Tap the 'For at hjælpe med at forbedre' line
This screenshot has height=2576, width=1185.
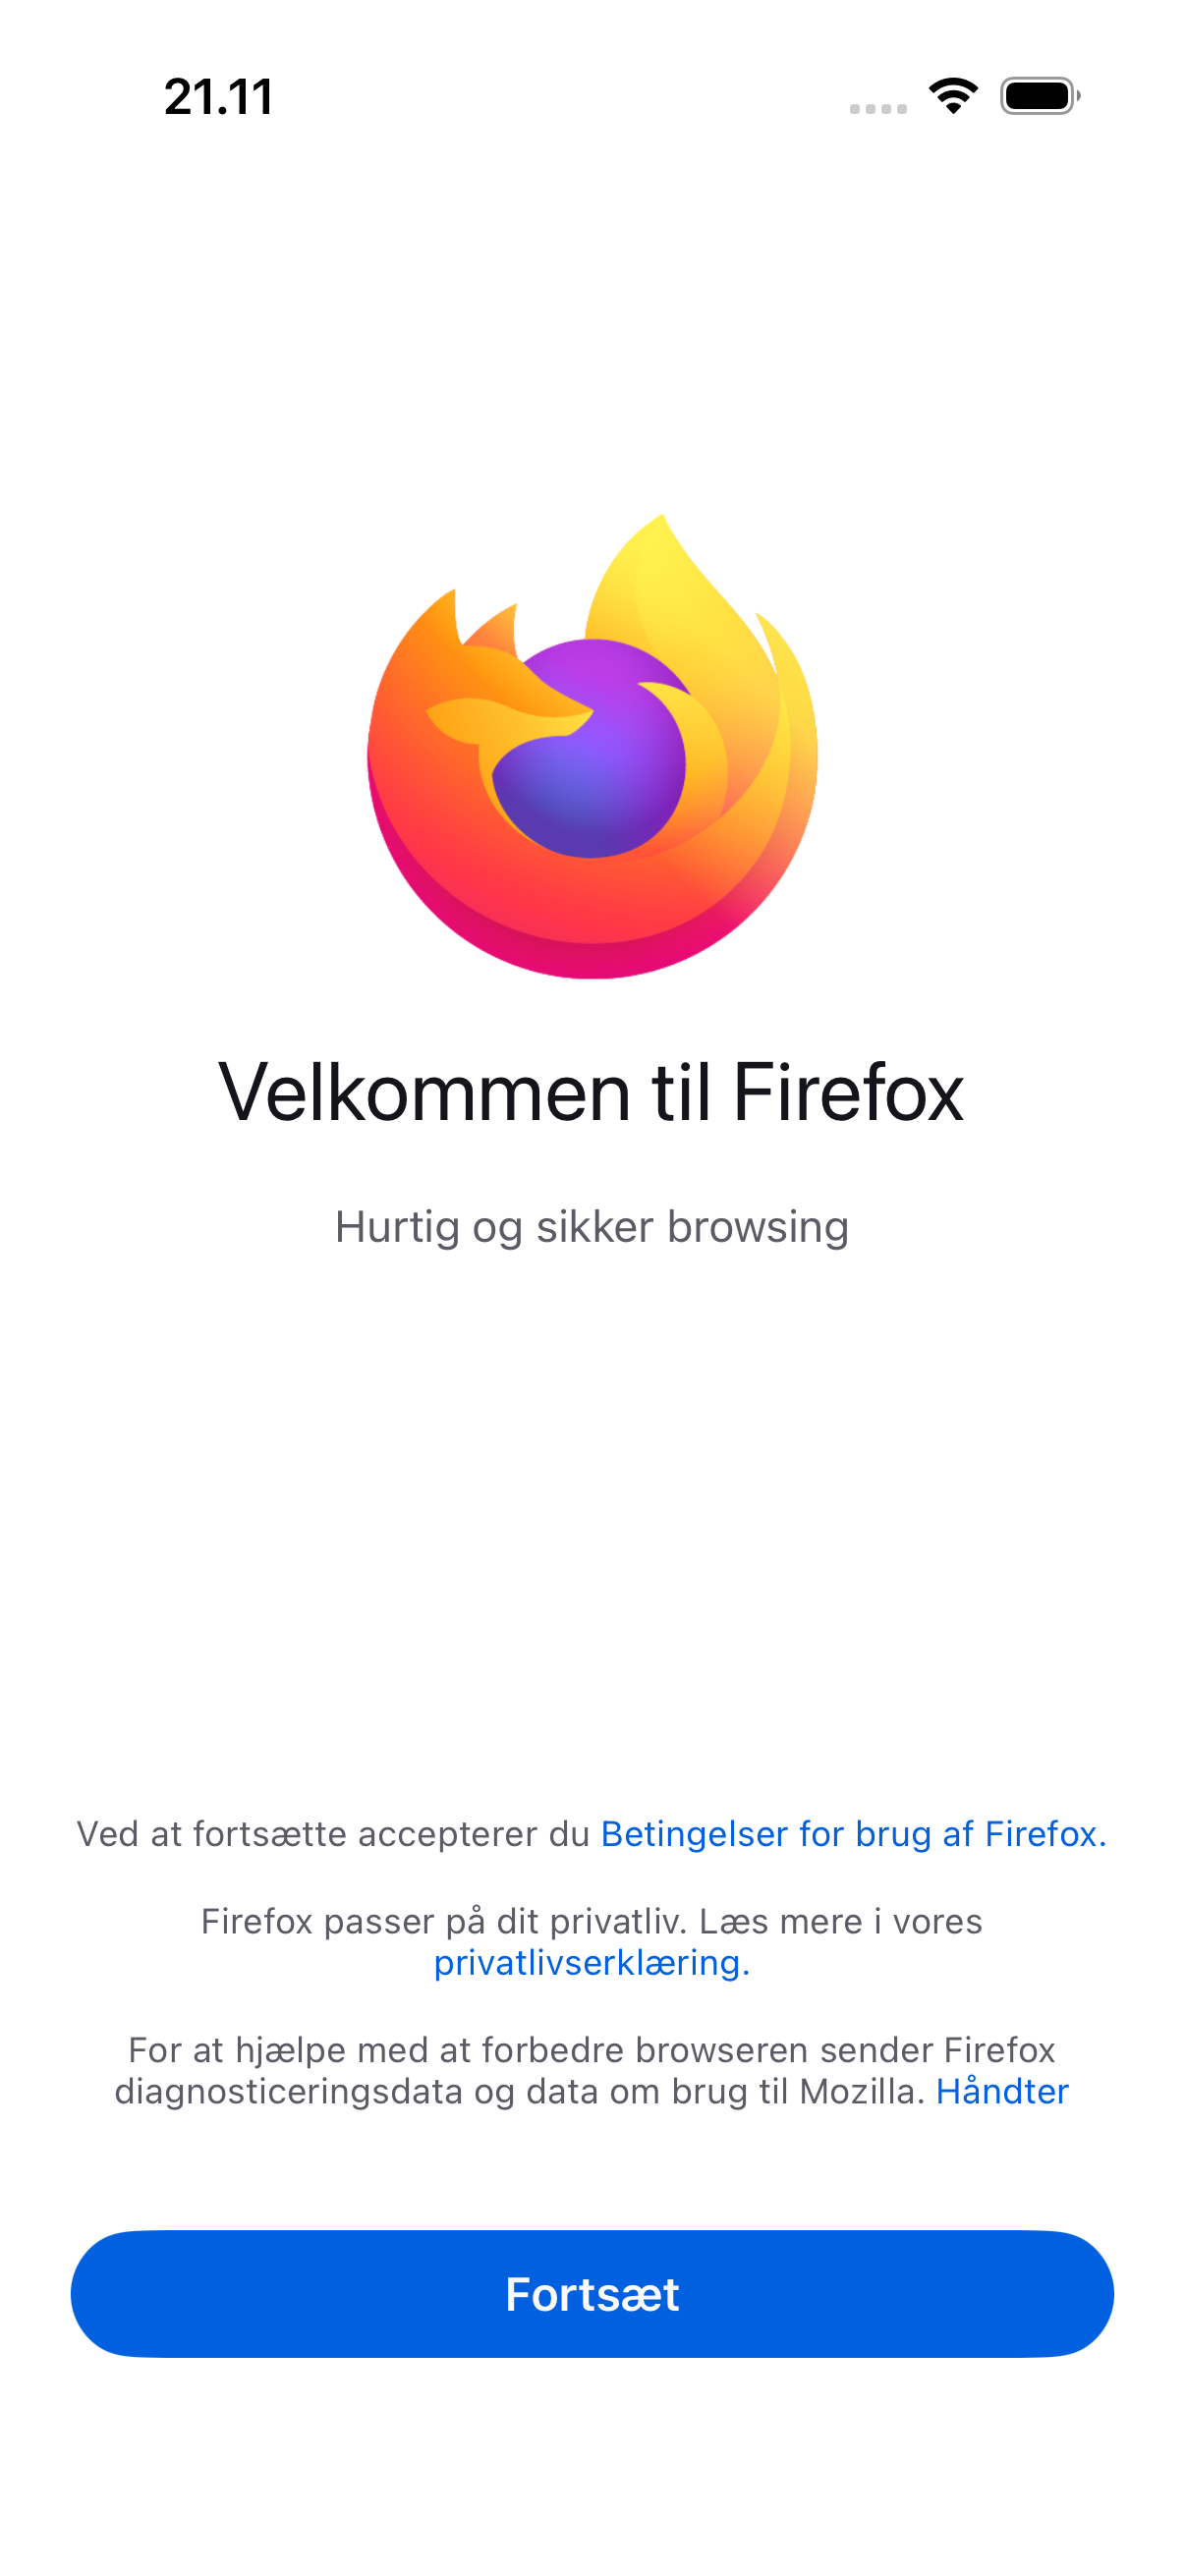592,2050
